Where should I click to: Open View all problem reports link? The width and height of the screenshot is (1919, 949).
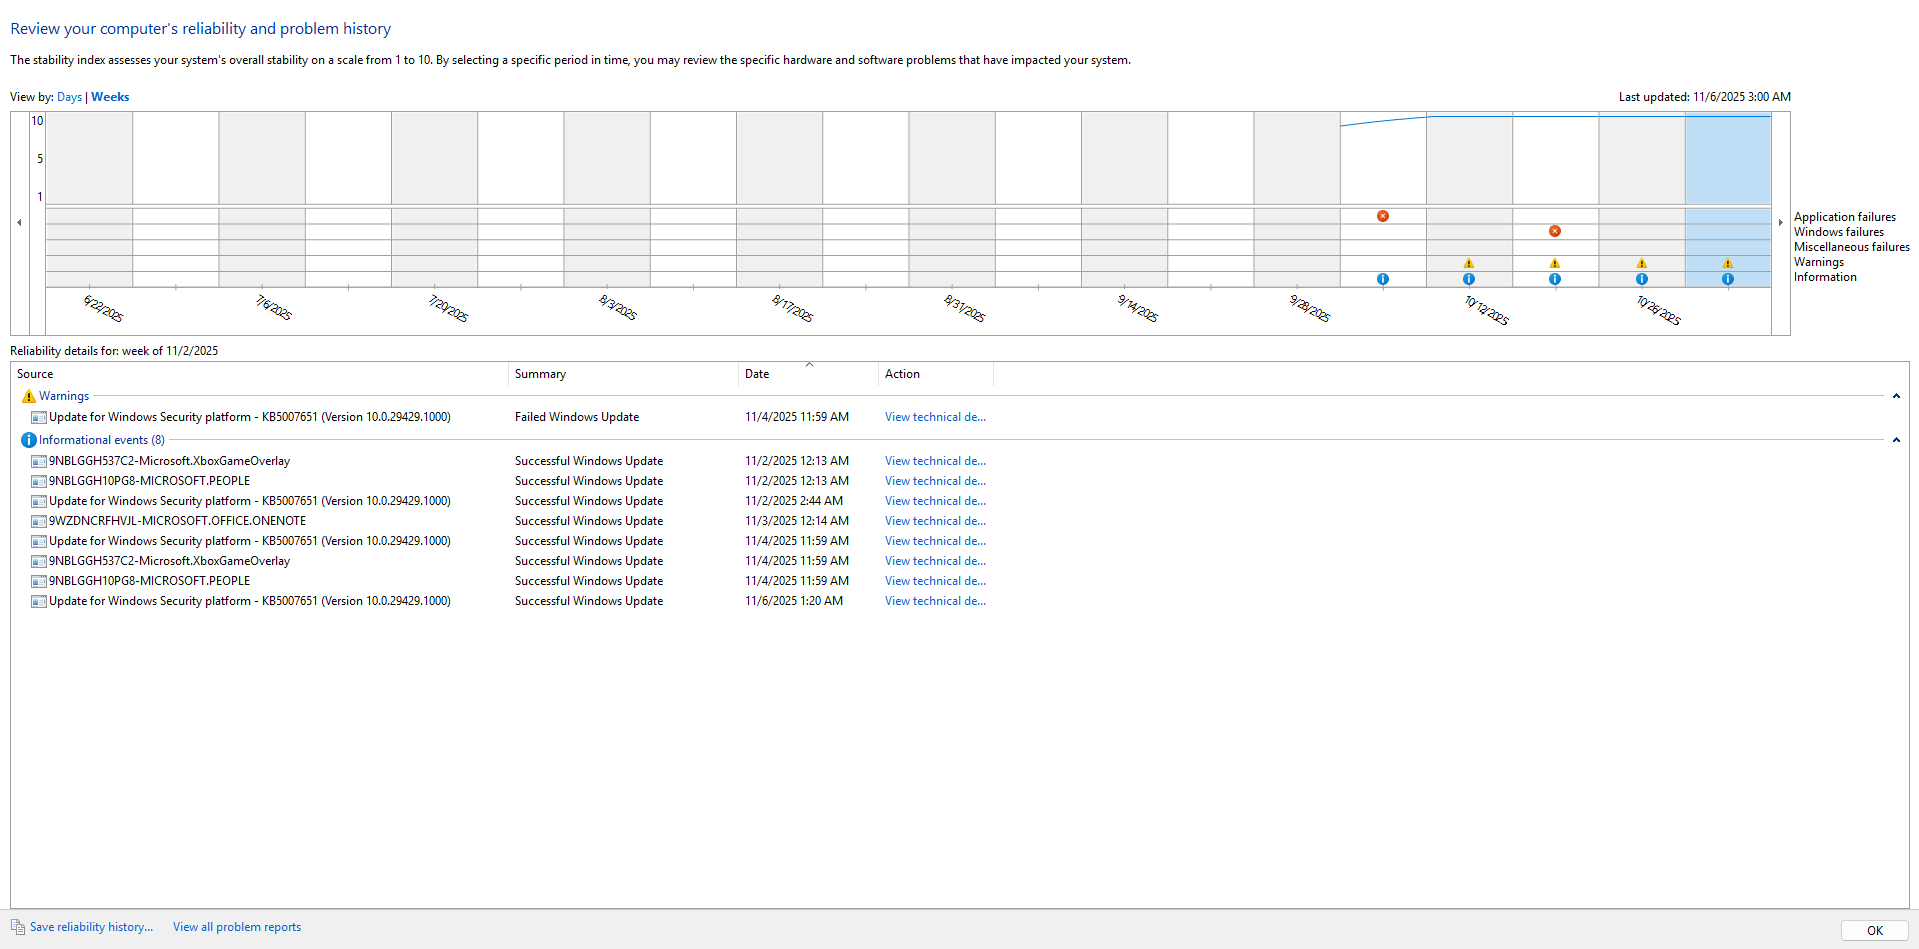(x=237, y=927)
